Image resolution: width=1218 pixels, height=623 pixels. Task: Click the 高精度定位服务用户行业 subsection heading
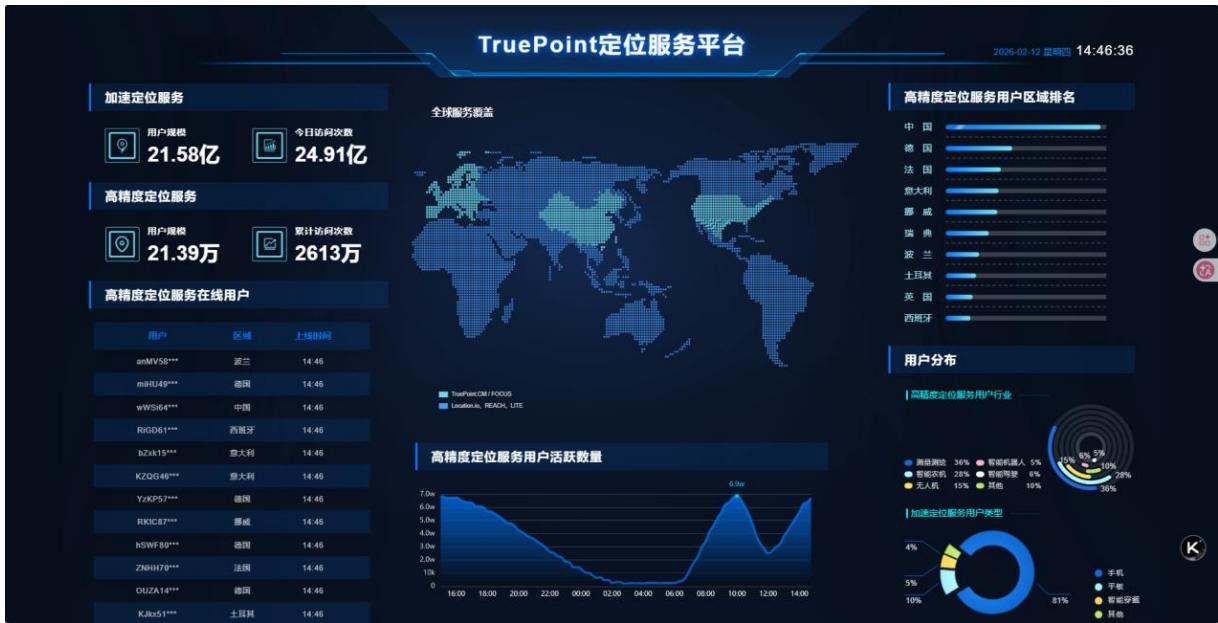tap(960, 395)
